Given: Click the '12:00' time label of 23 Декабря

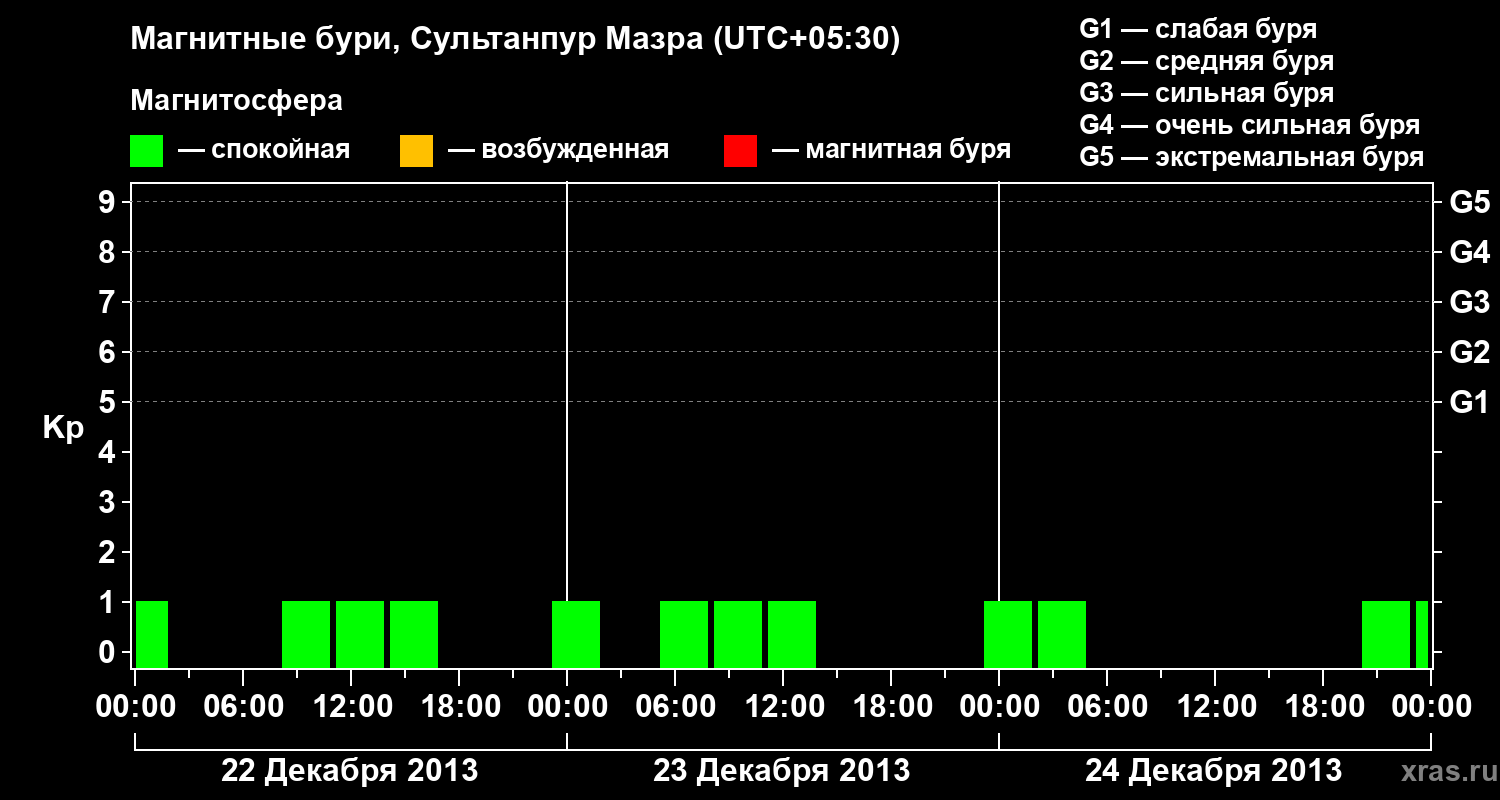Looking at the screenshot, I should coord(783,707).
